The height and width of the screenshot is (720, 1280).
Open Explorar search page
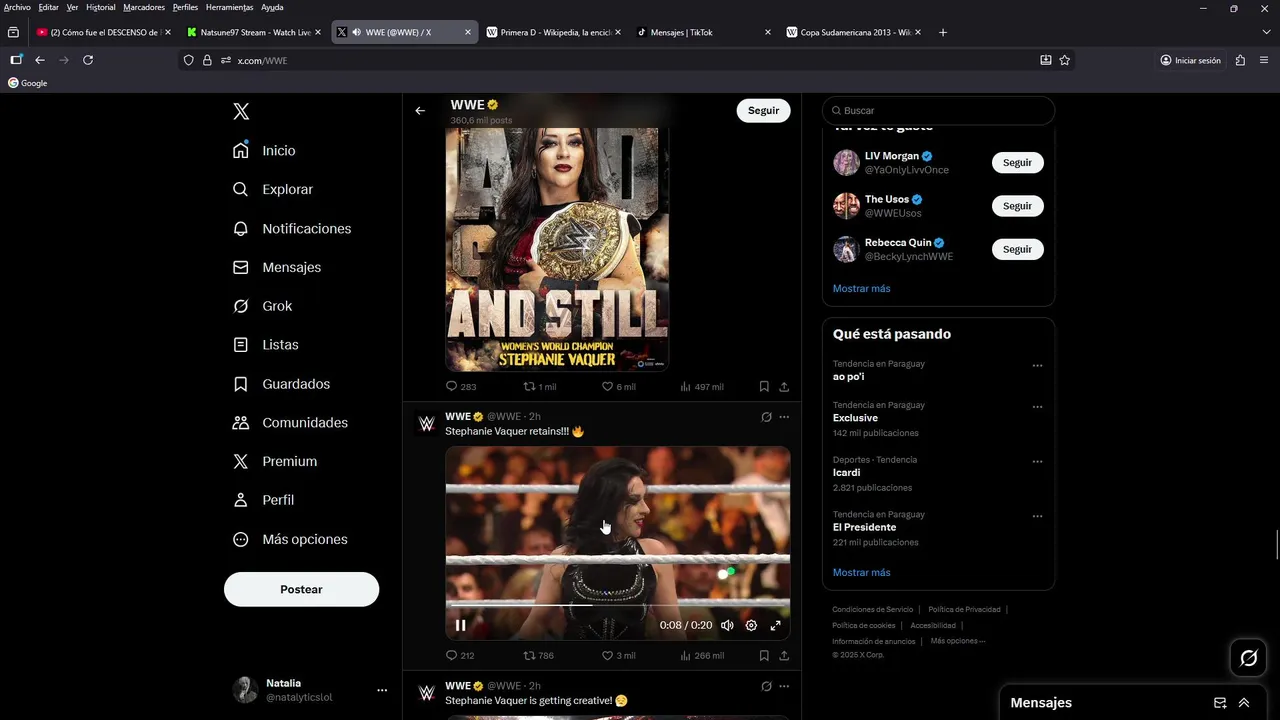pos(273,189)
